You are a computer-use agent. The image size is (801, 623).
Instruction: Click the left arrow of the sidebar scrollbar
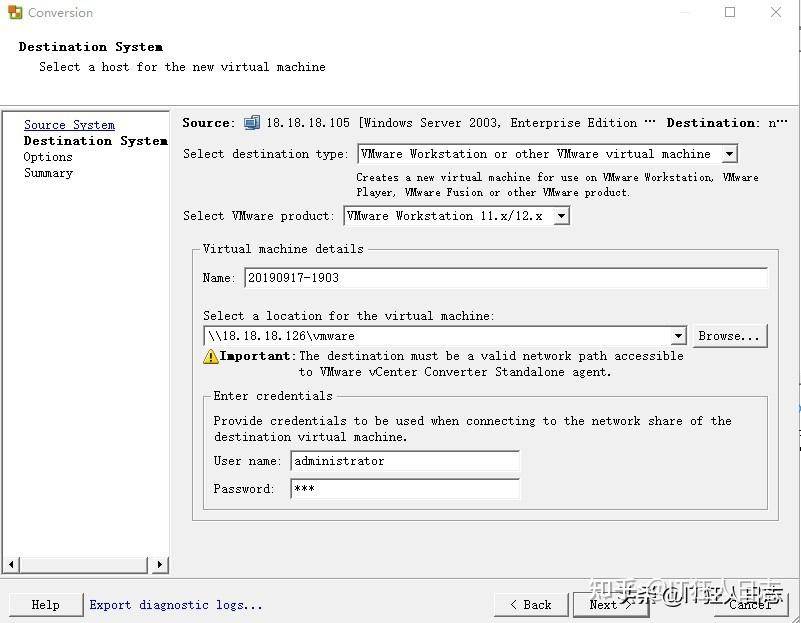[x=12, y=565]
